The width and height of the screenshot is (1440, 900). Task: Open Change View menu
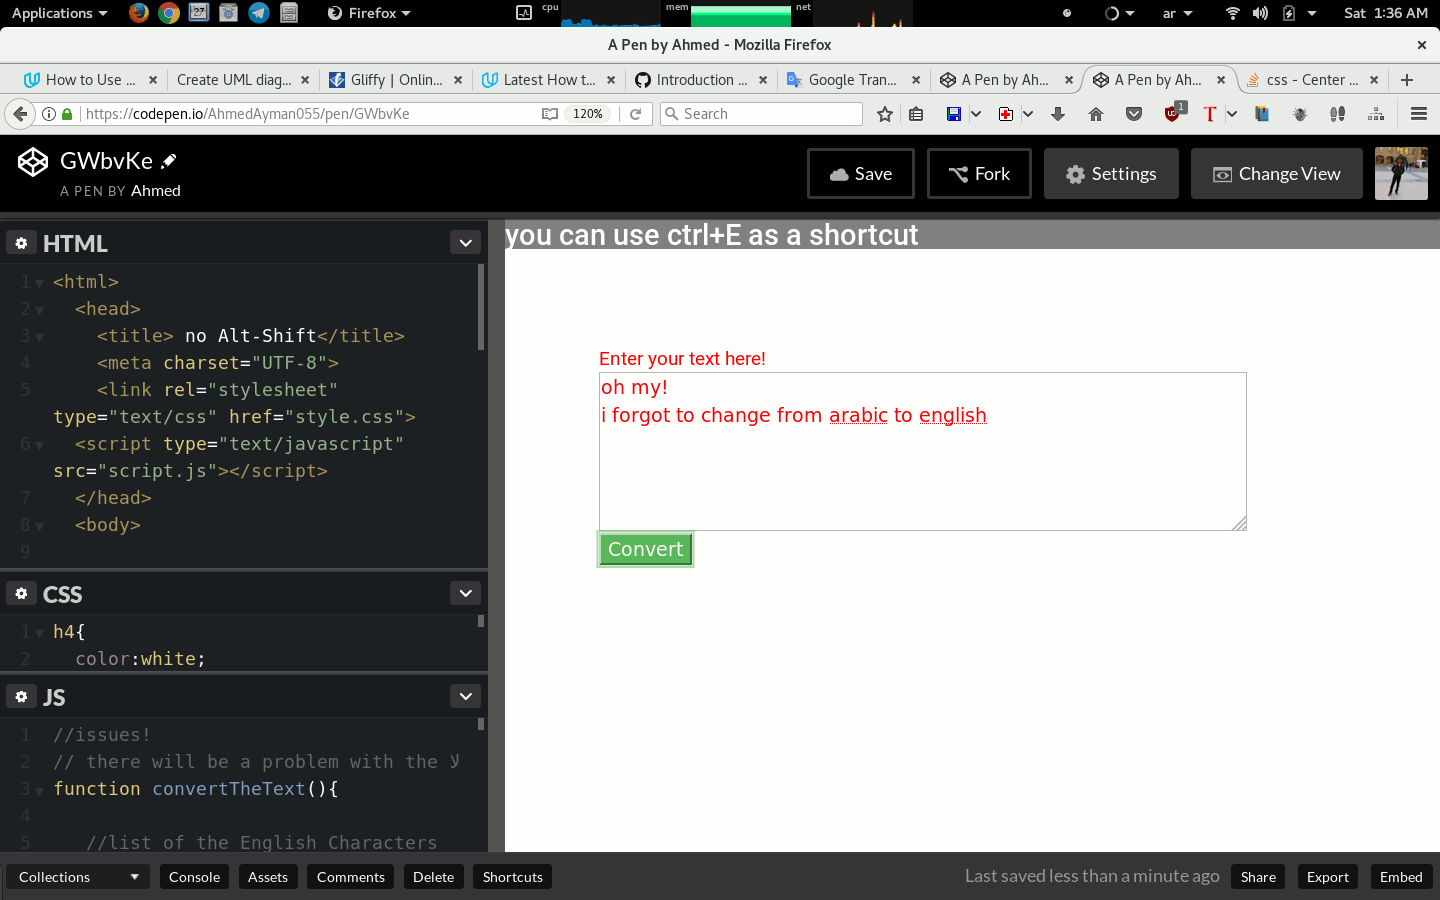(1277, 174)
